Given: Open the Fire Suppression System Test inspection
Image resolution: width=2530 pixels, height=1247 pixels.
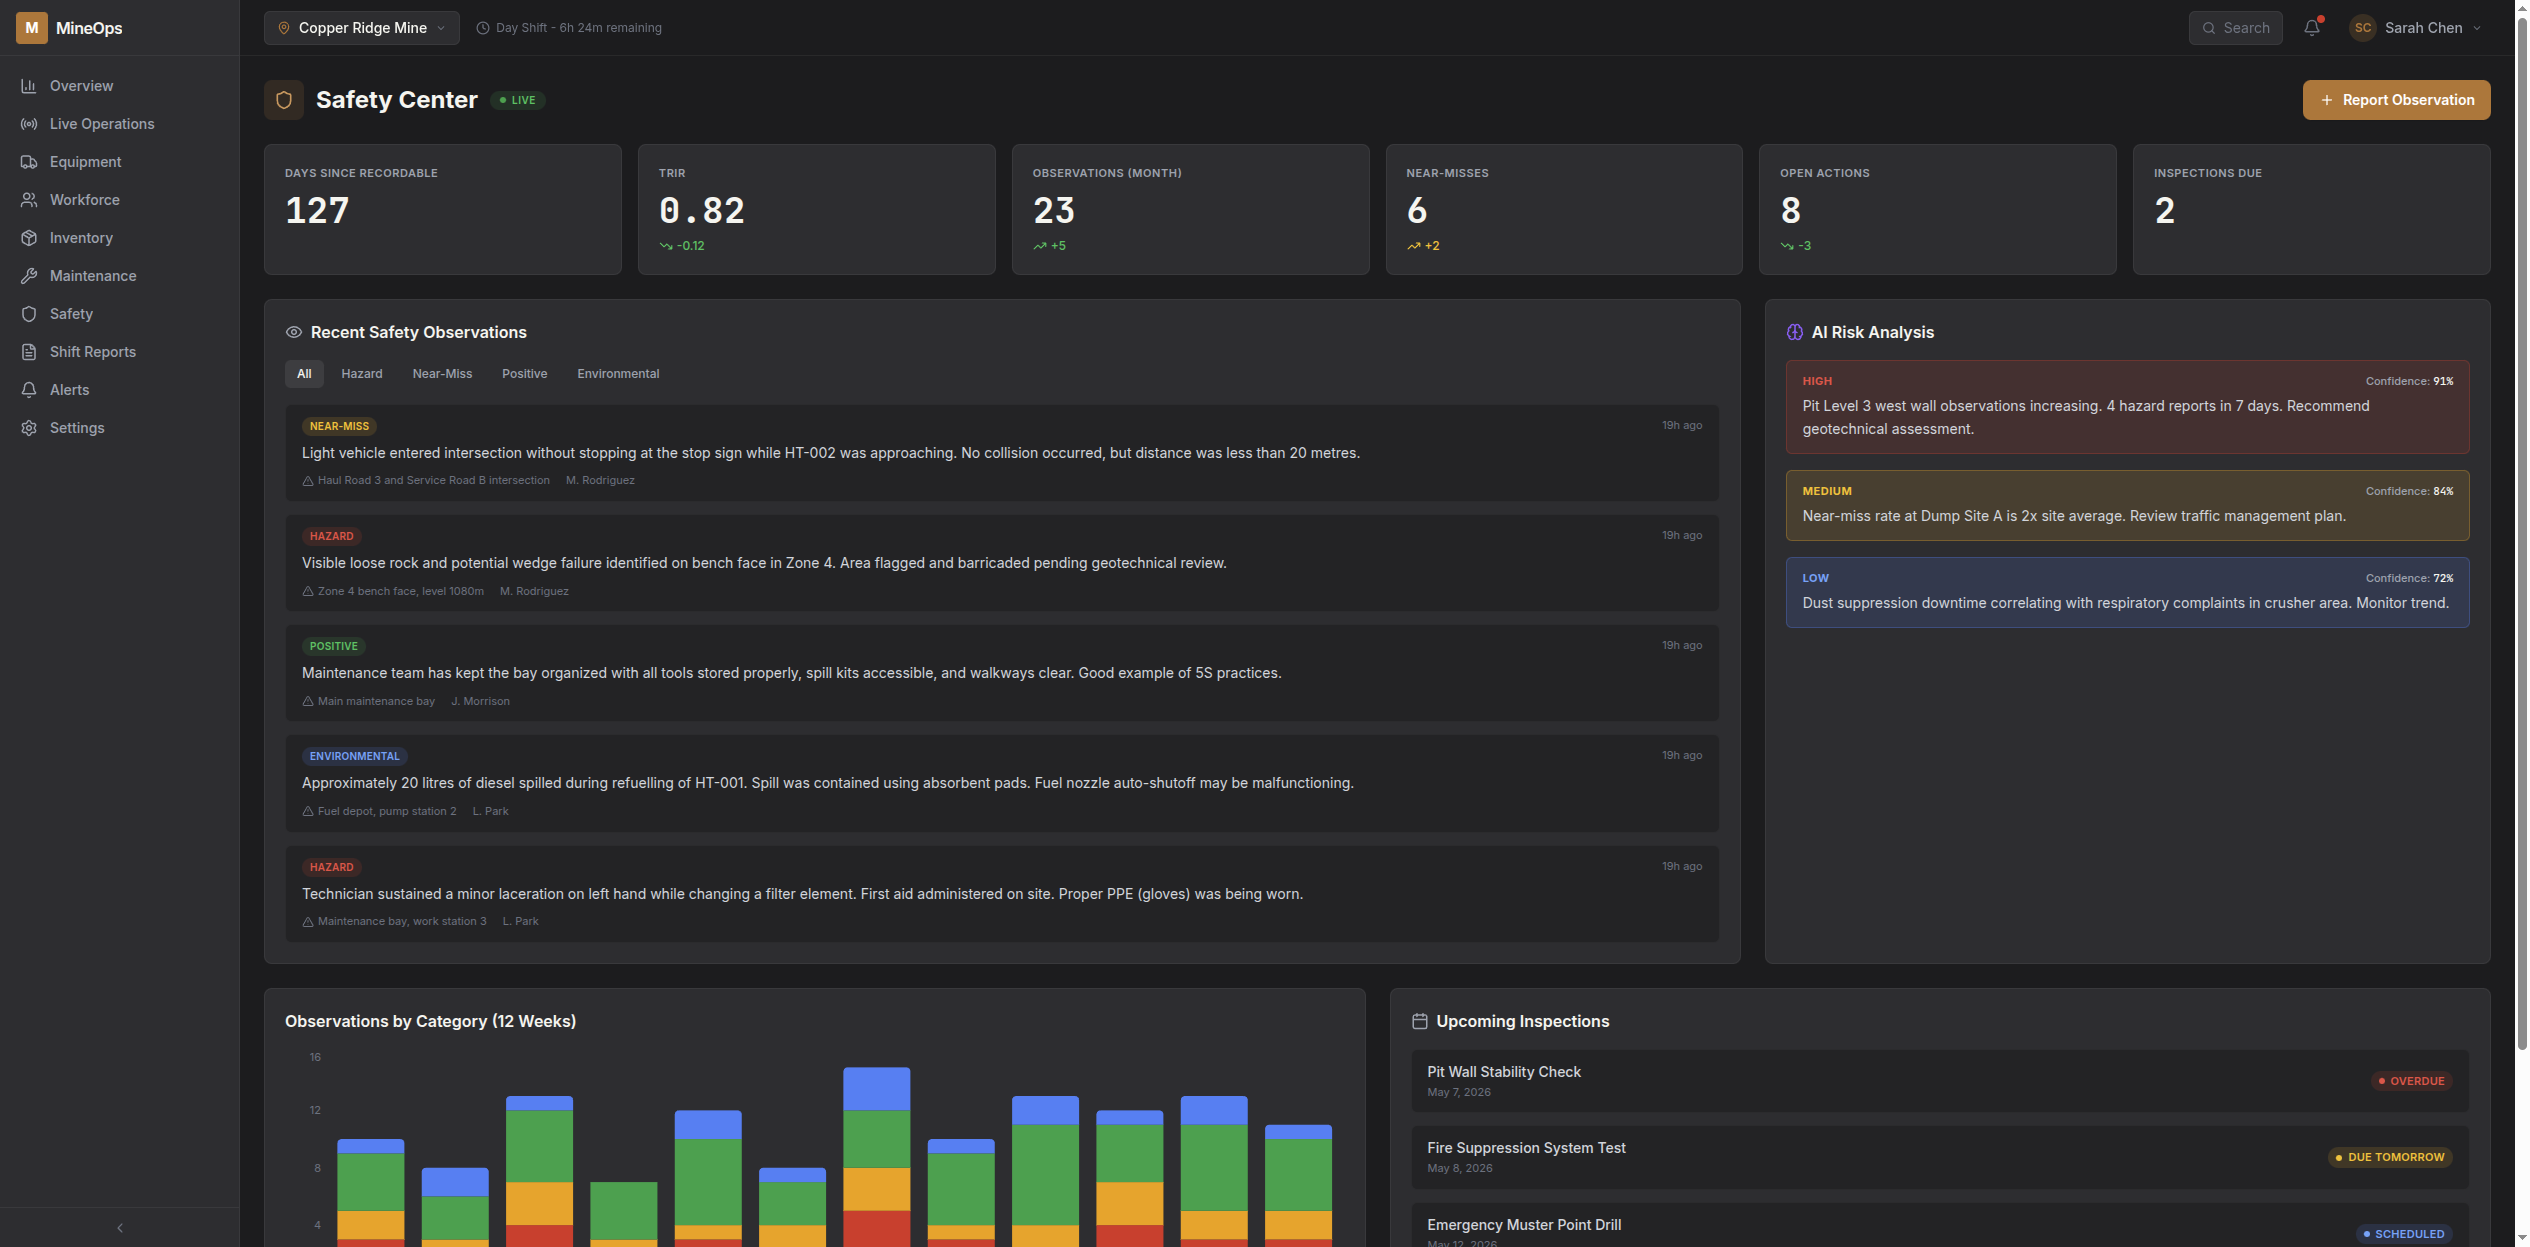Looking at the screenshot, I should (1940, 1157).
